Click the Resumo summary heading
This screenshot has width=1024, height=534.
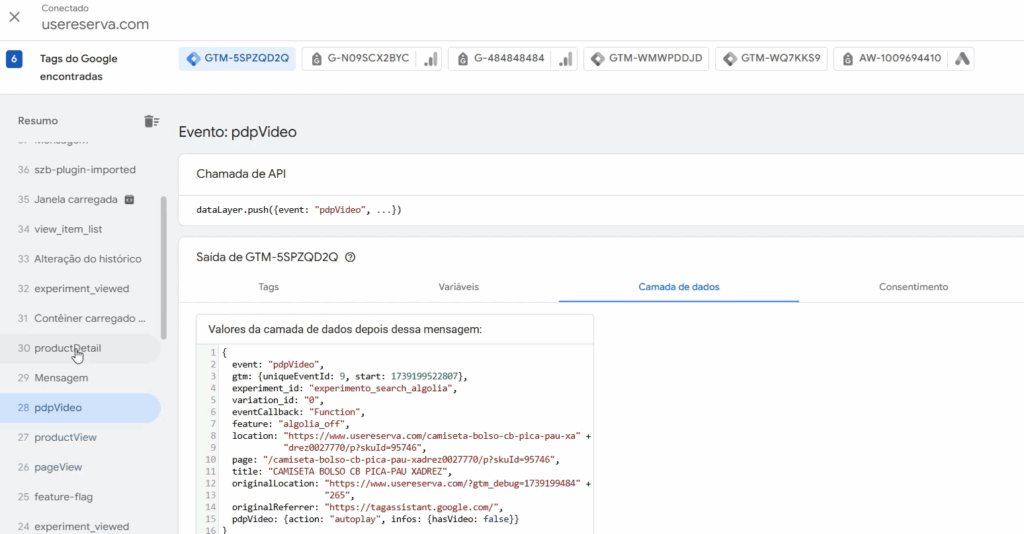pyautogui.click(x=38, y=121)
